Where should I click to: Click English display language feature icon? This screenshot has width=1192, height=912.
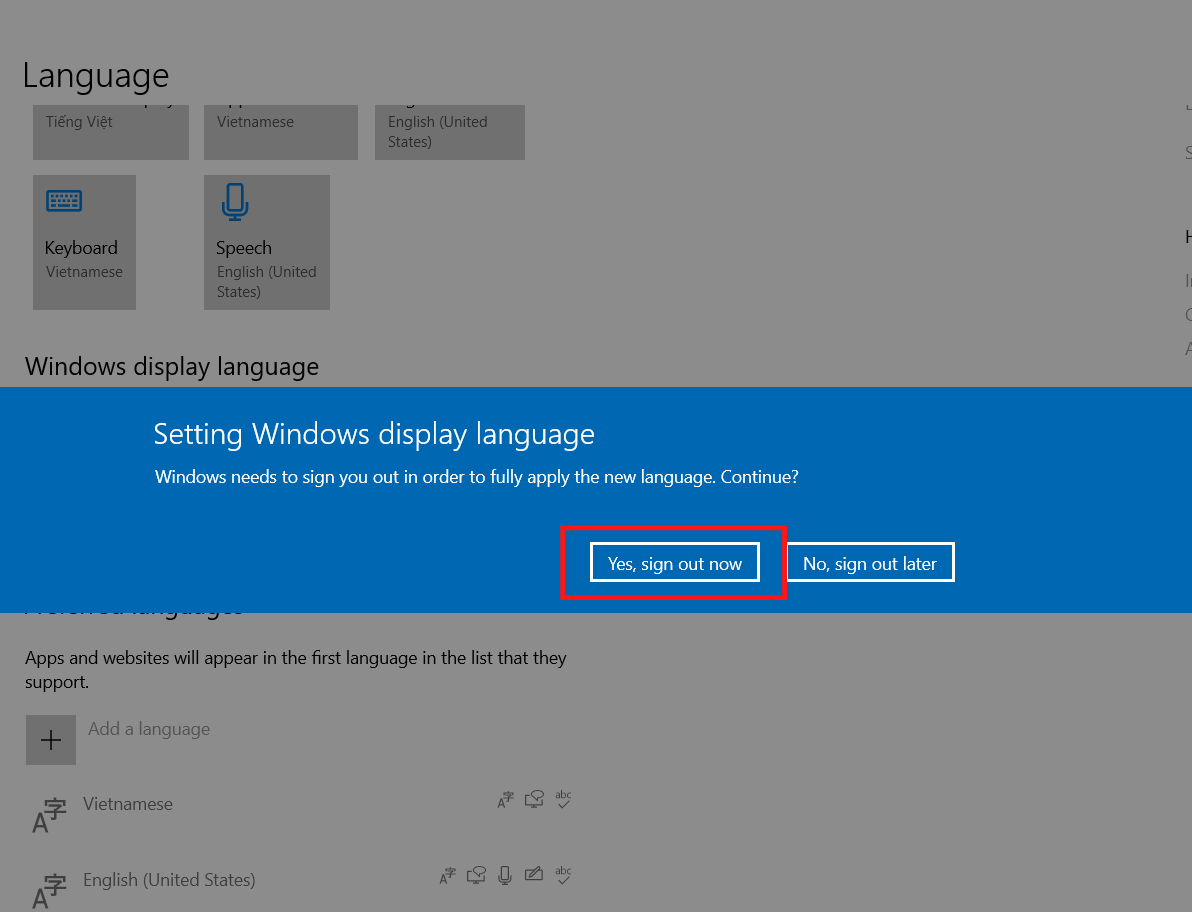pos(448,876)
